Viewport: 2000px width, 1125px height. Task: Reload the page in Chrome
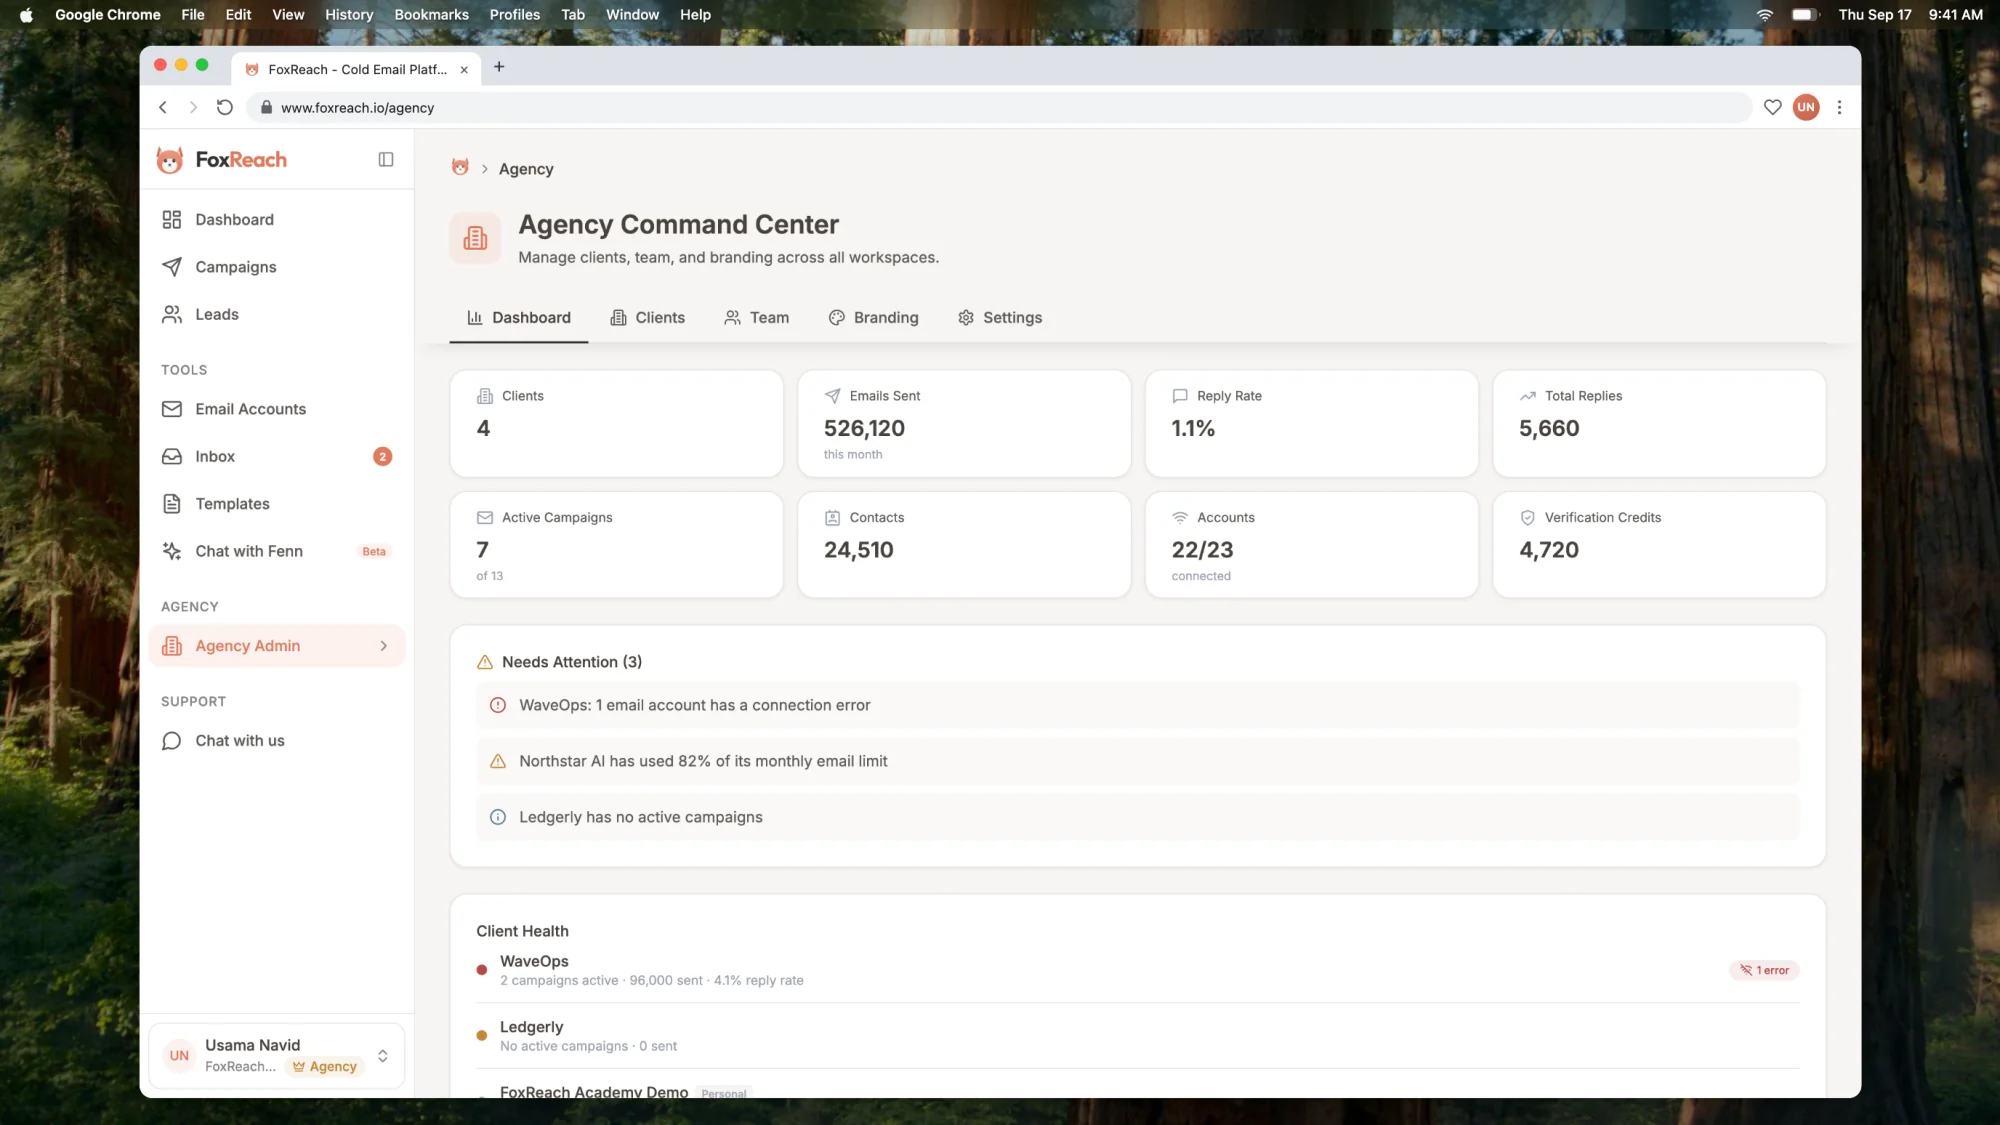point(225,108)
